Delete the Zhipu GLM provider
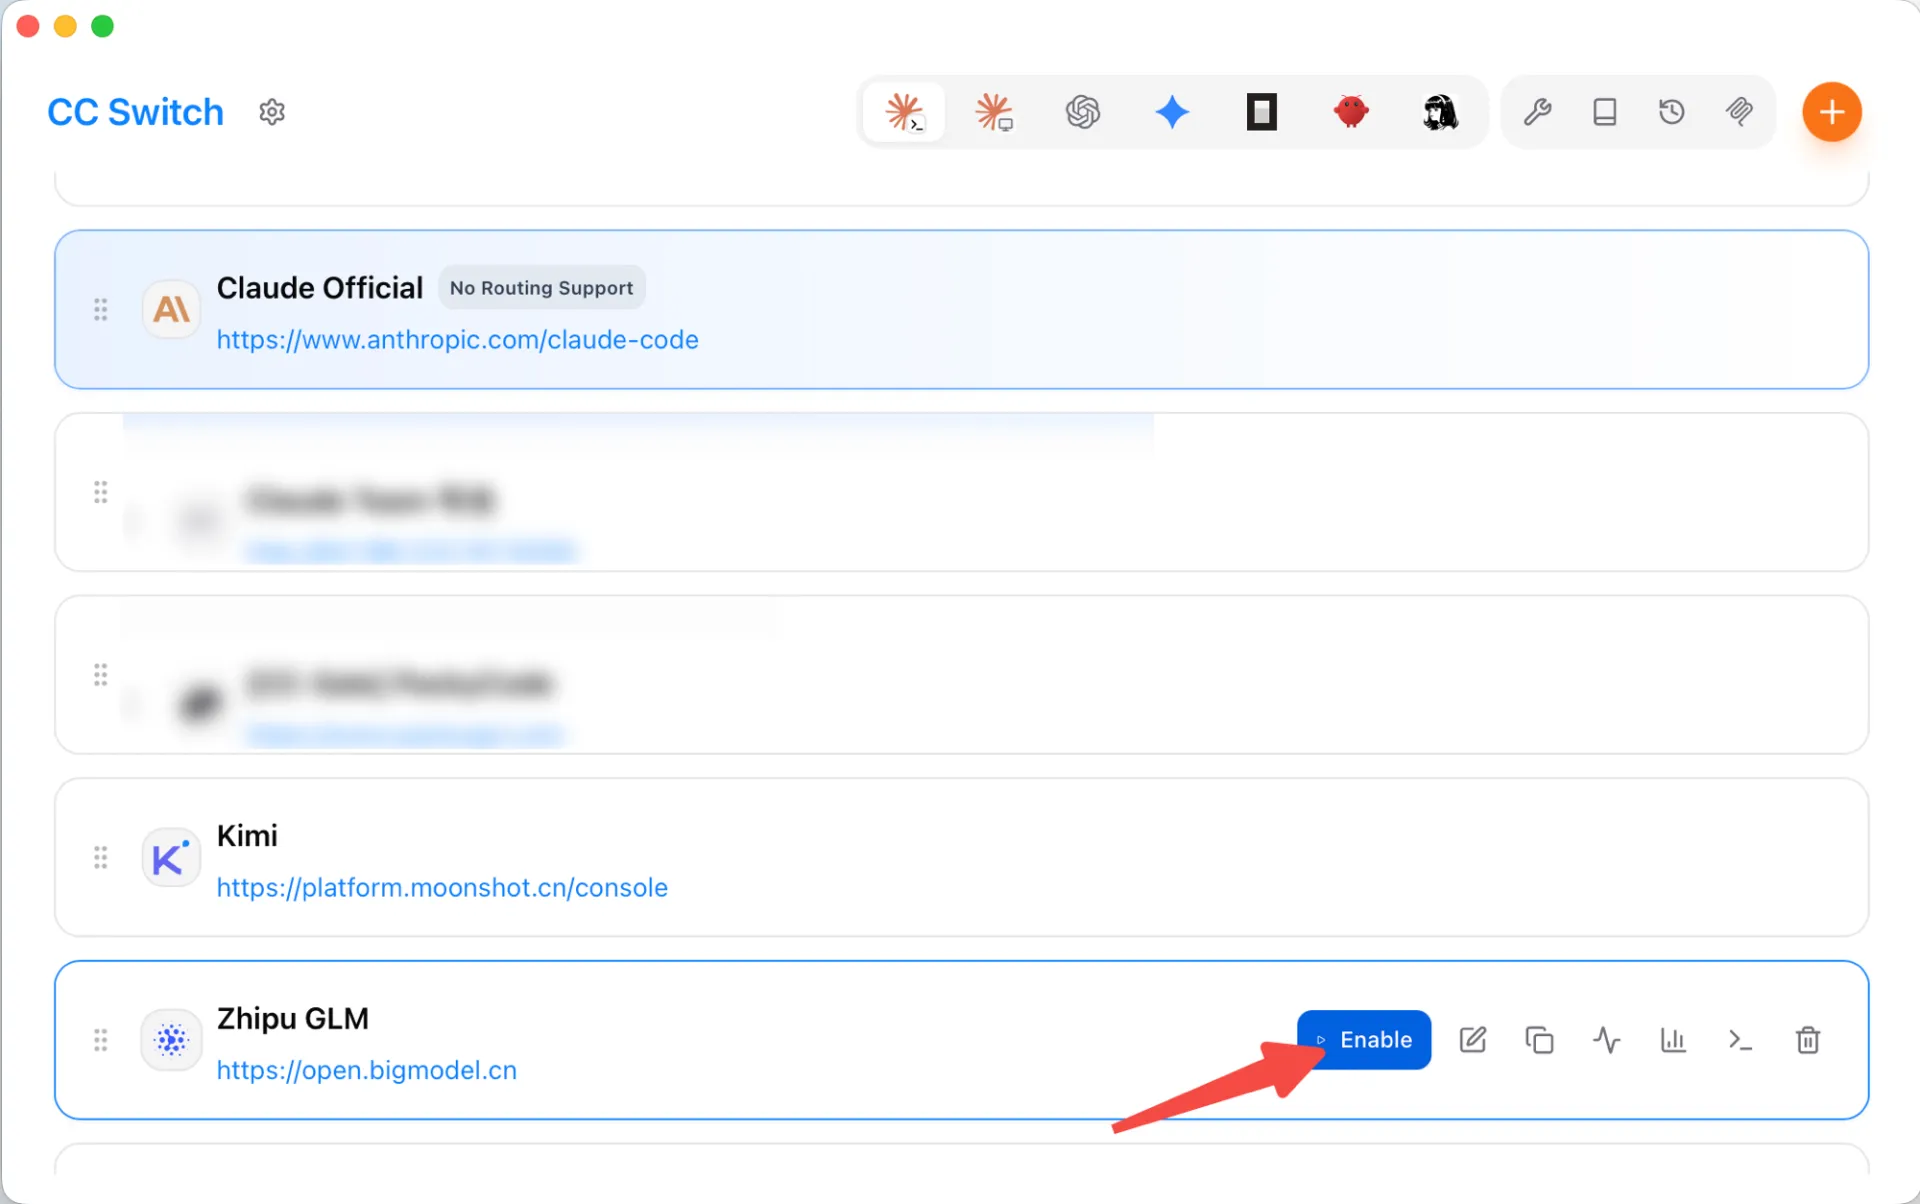The height and width of the screenshot is (1204, 1920). tap(1808, 1040)
